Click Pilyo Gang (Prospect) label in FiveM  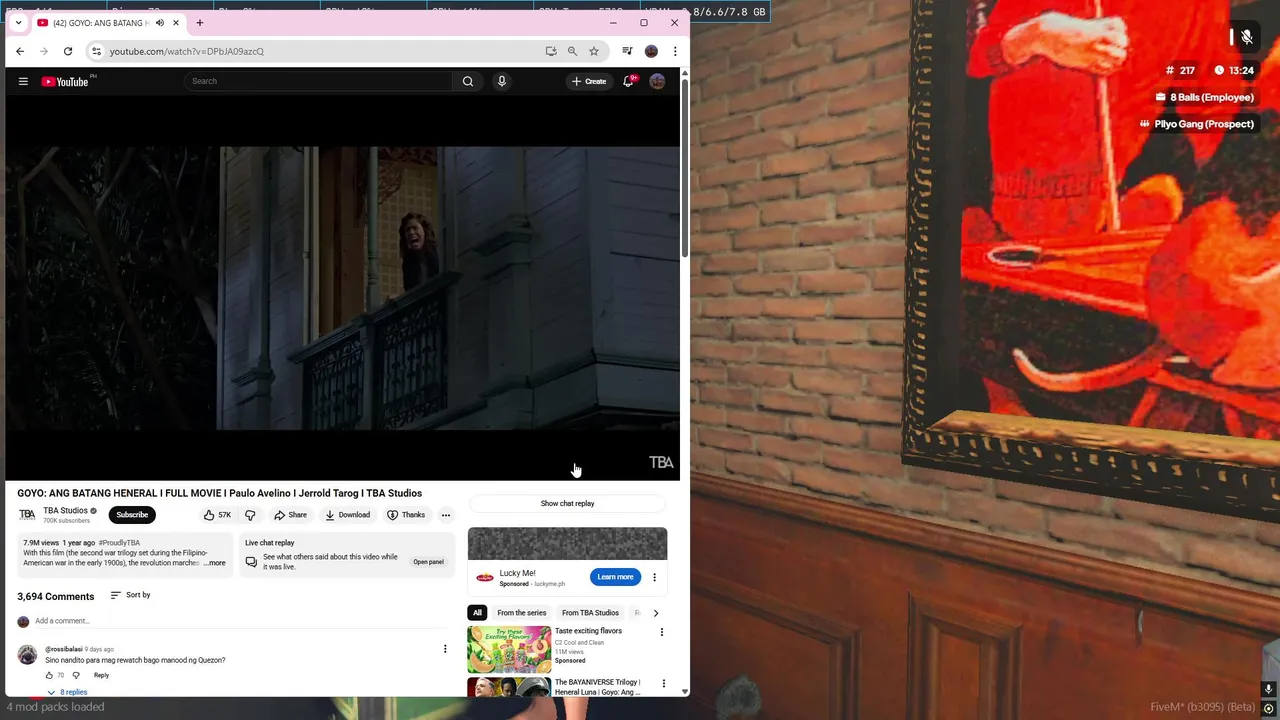1196,124
